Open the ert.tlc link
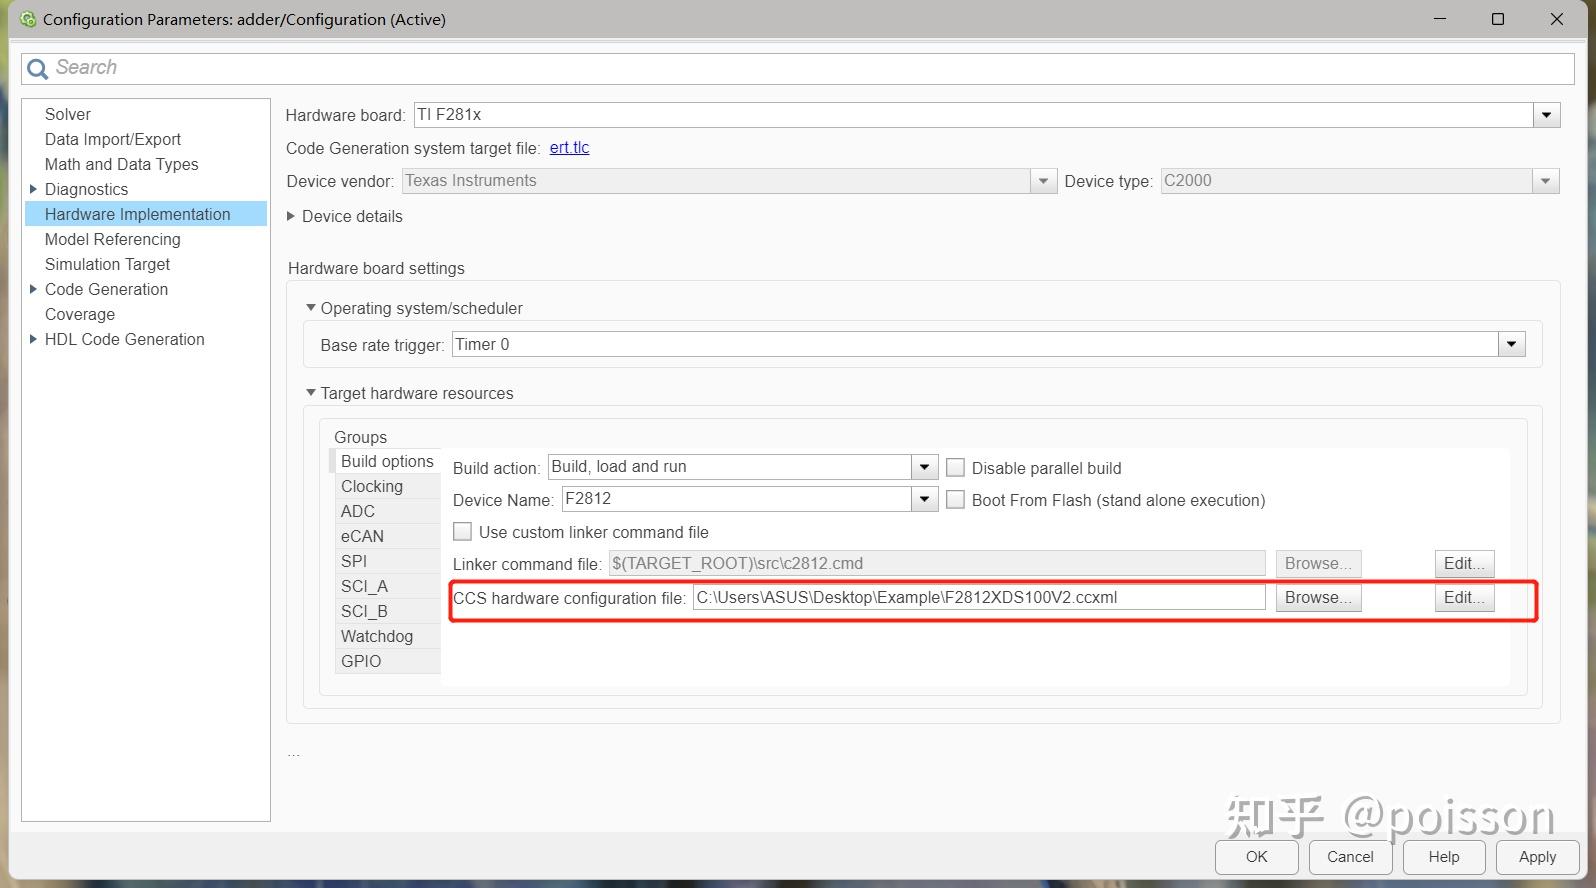The height and width of the screenshot is (888, 1596). pos(569,147)
